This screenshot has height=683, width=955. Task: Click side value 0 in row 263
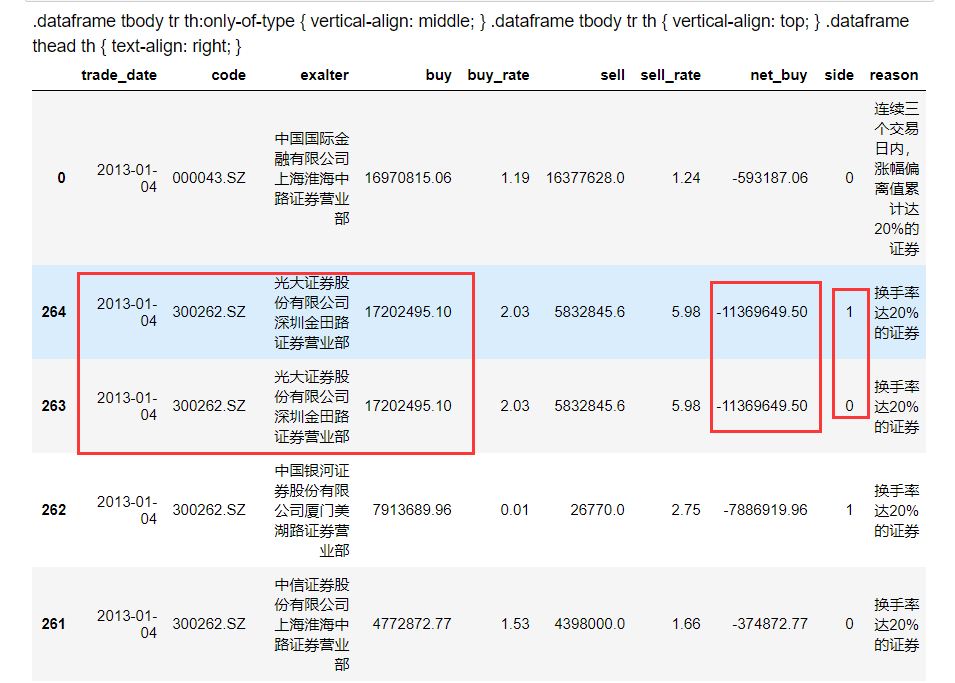pos(849,406)
